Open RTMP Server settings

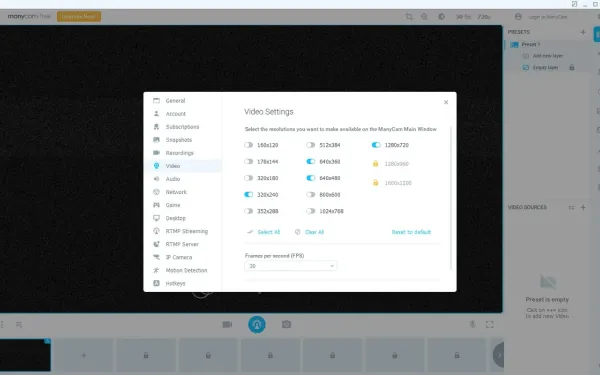[x=183, y=244]
